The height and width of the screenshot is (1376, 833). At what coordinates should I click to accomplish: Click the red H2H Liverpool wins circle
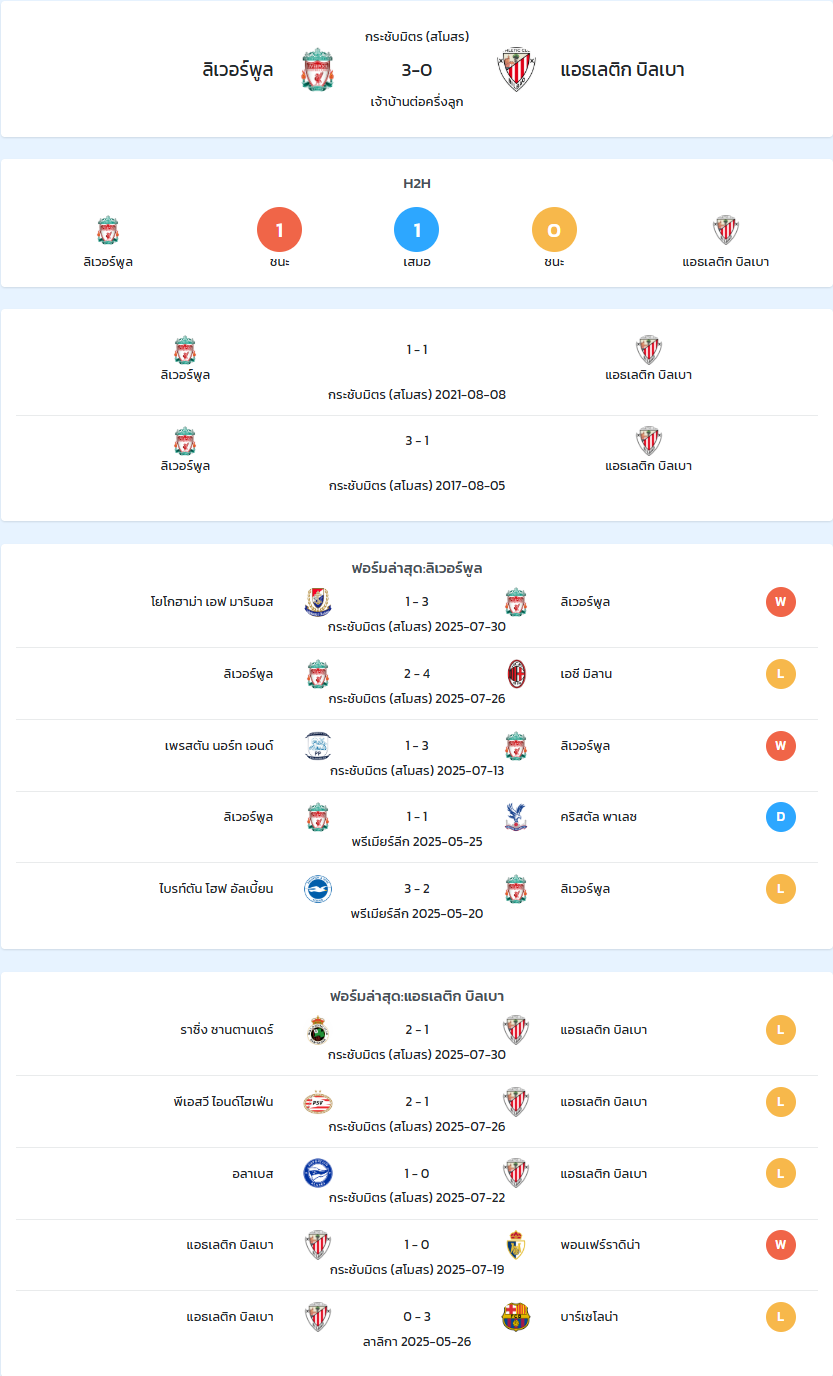(x=280, y=231)
